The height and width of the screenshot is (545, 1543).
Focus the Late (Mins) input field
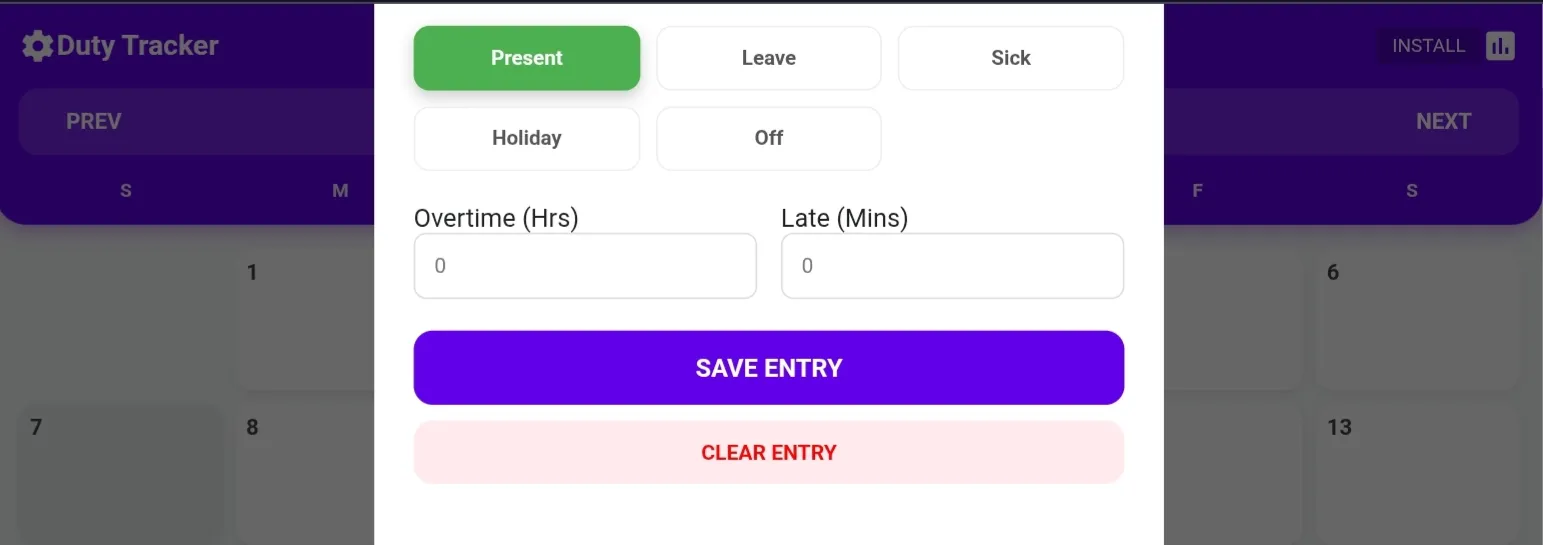click(x=952, y=266)
